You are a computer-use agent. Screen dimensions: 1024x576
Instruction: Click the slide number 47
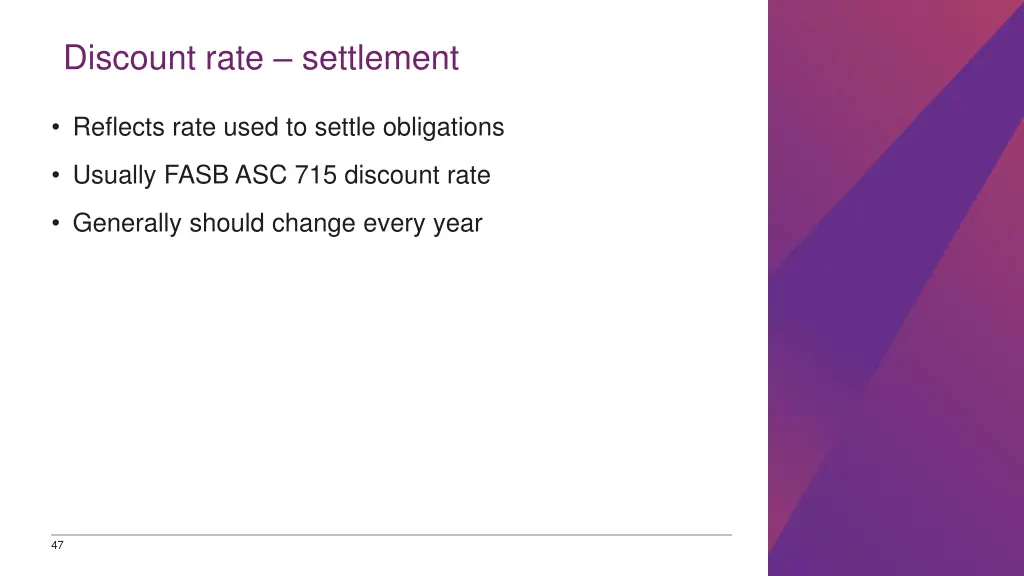(57, 545)
